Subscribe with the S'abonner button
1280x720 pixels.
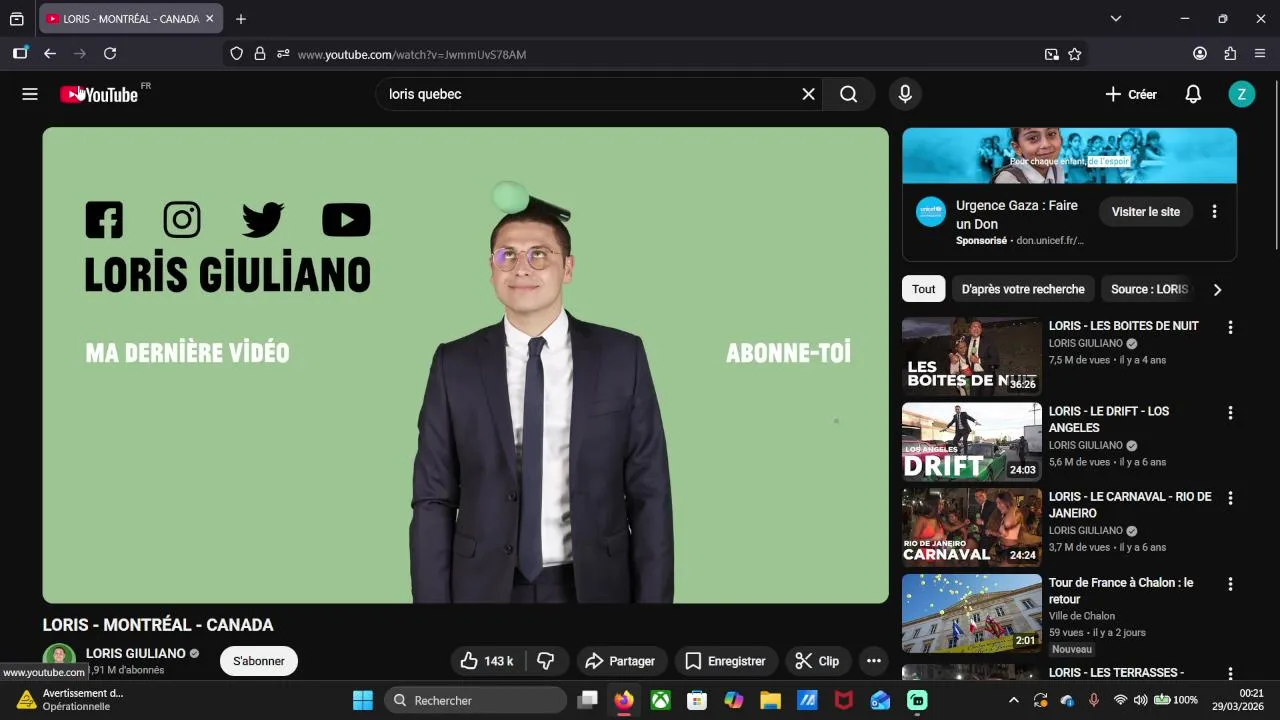[x=259, y=661]
